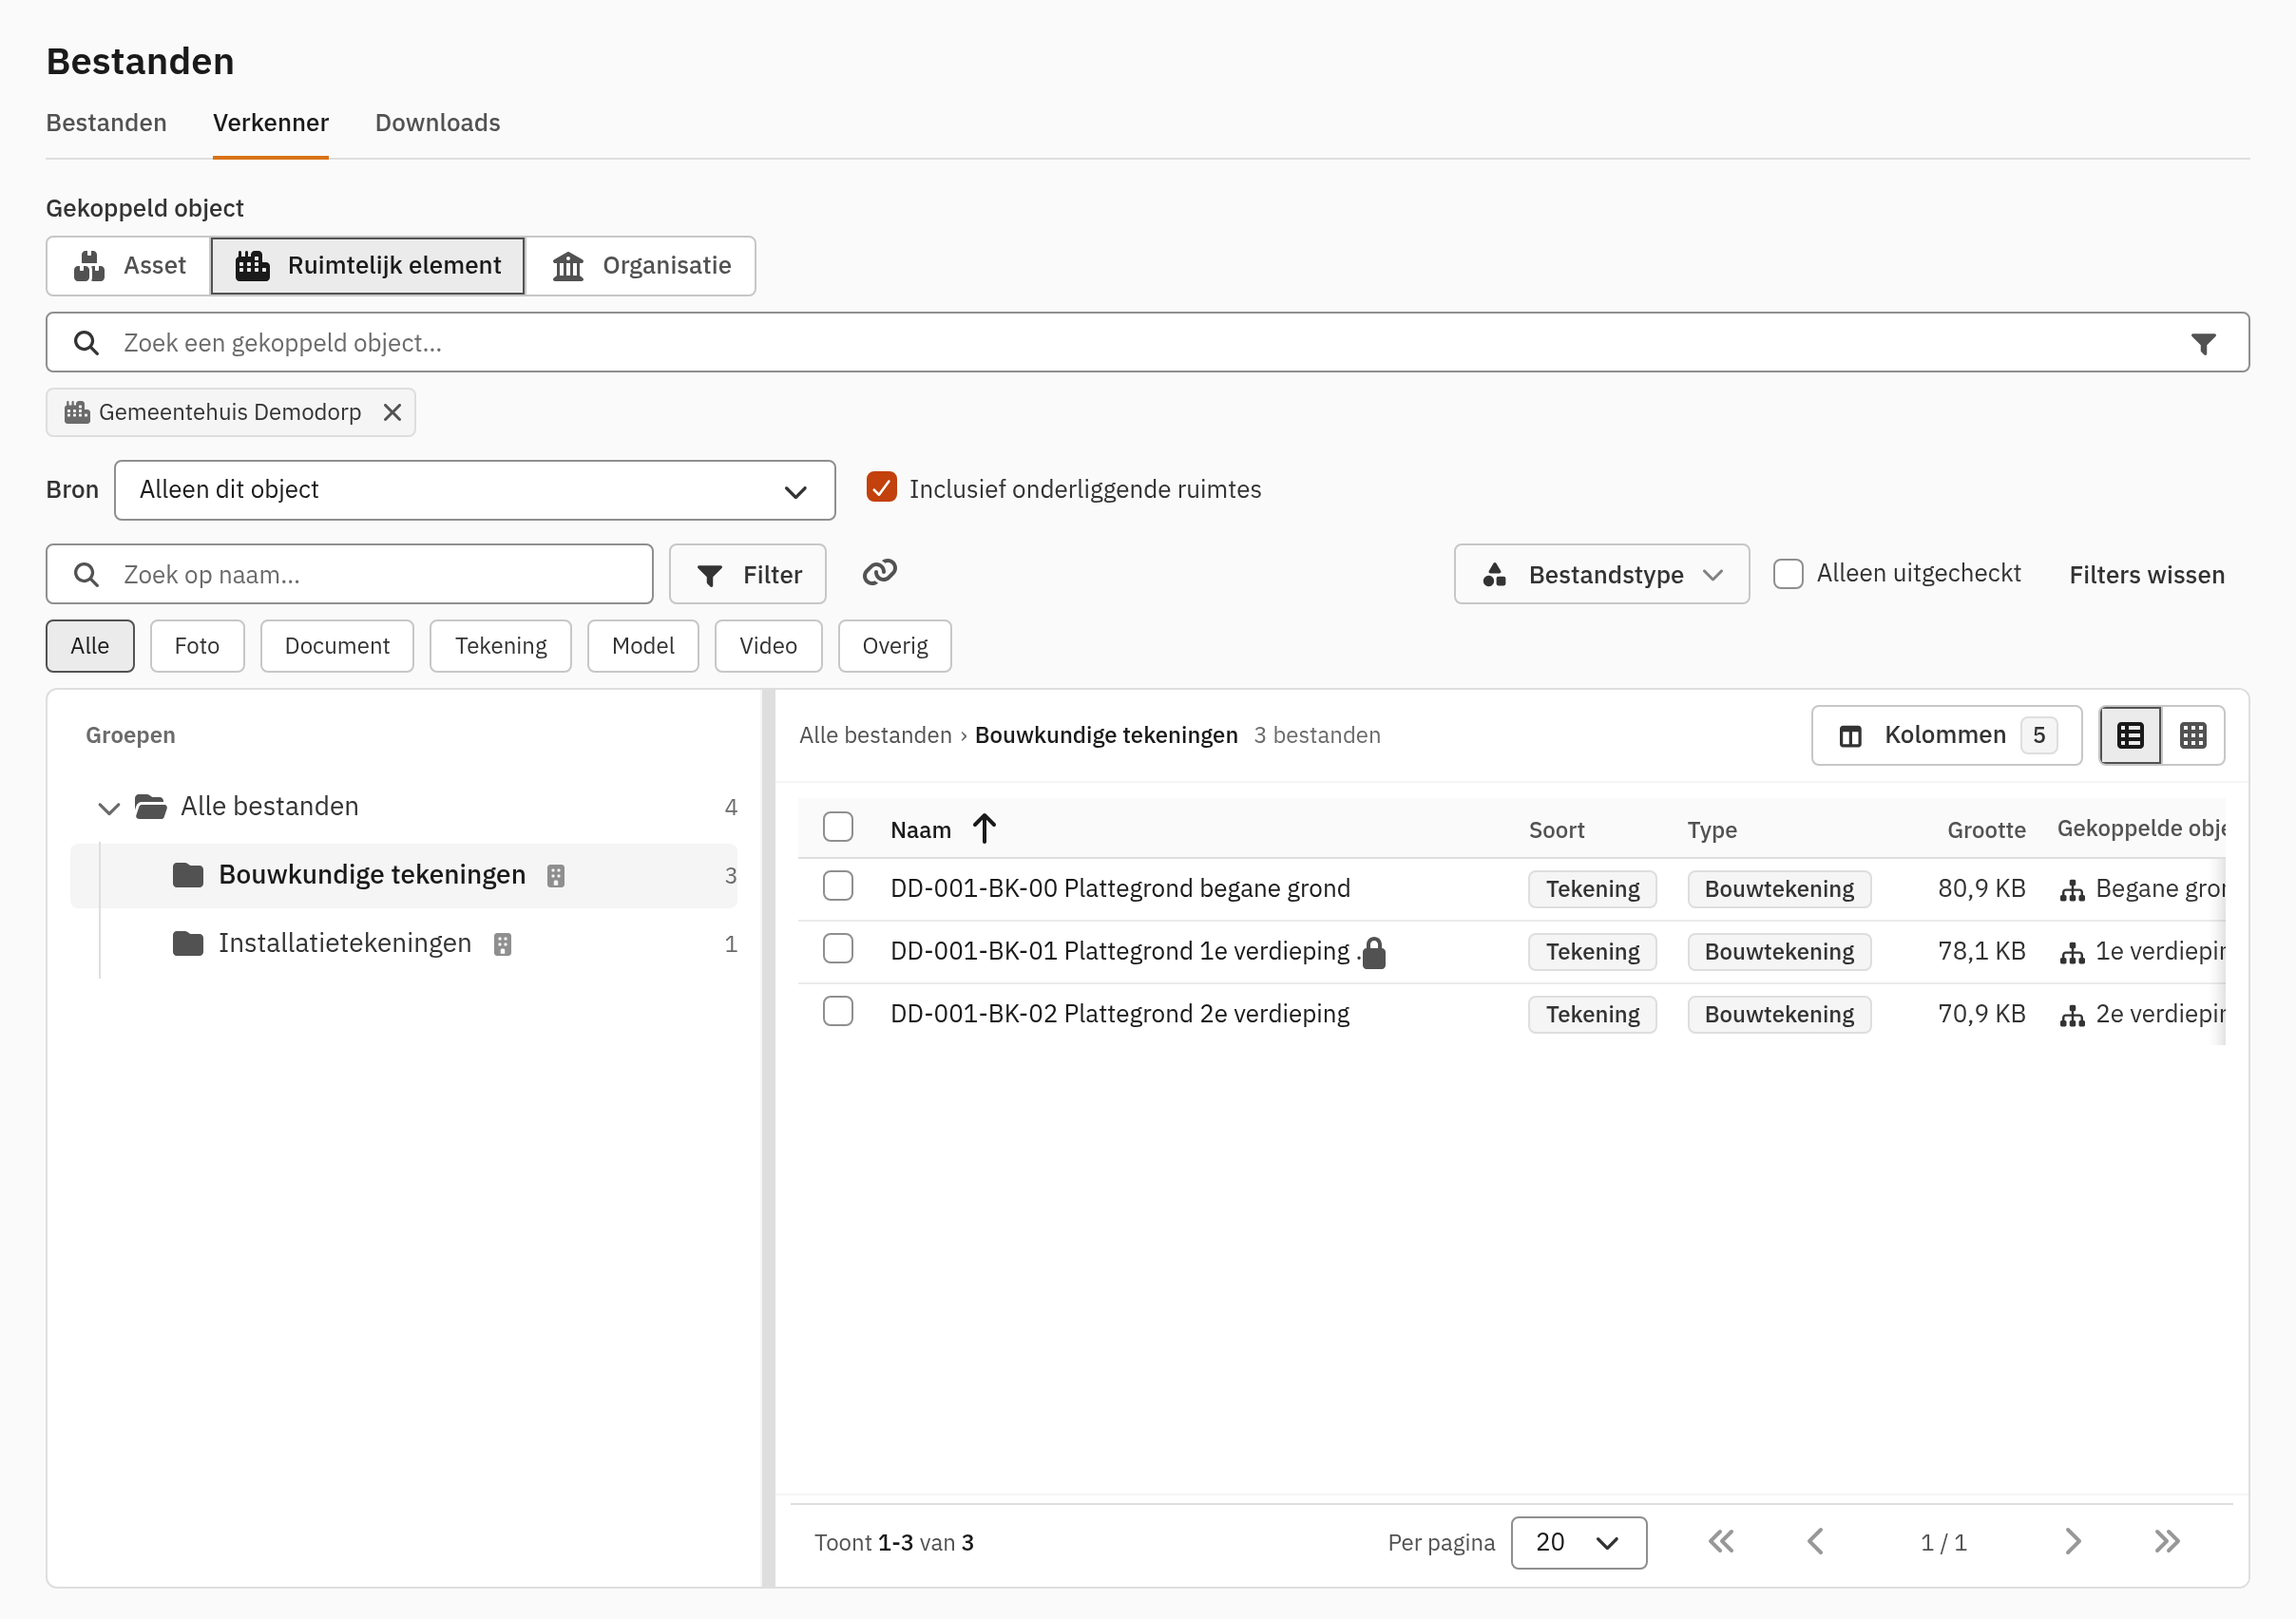Switch to grid view icon
Viewport: 2296px width, 1619px height.
point(2193,735)
